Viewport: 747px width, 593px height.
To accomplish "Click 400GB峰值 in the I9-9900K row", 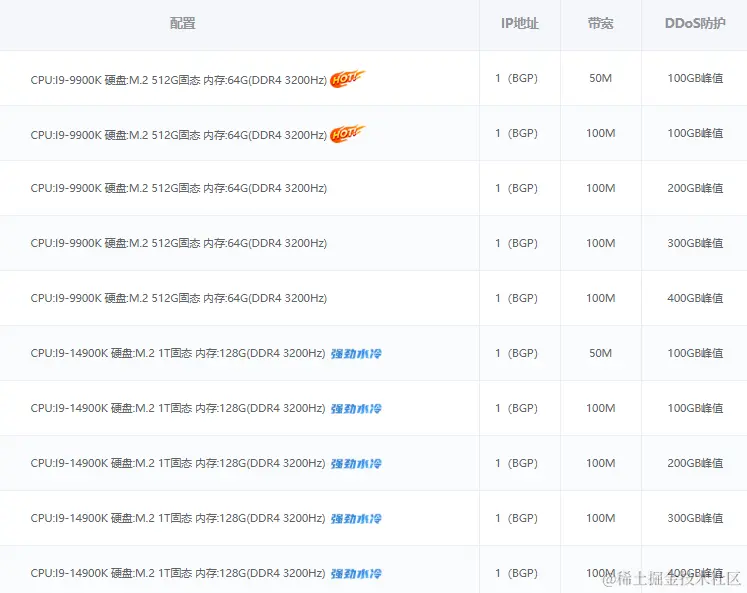I will (695, 298).
